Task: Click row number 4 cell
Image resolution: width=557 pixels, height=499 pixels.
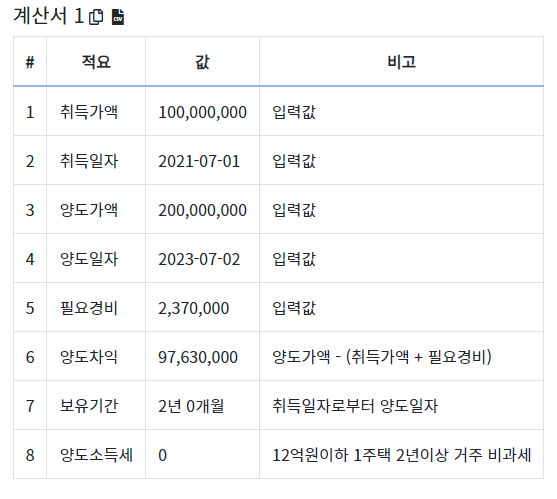Action: [30, 259]
